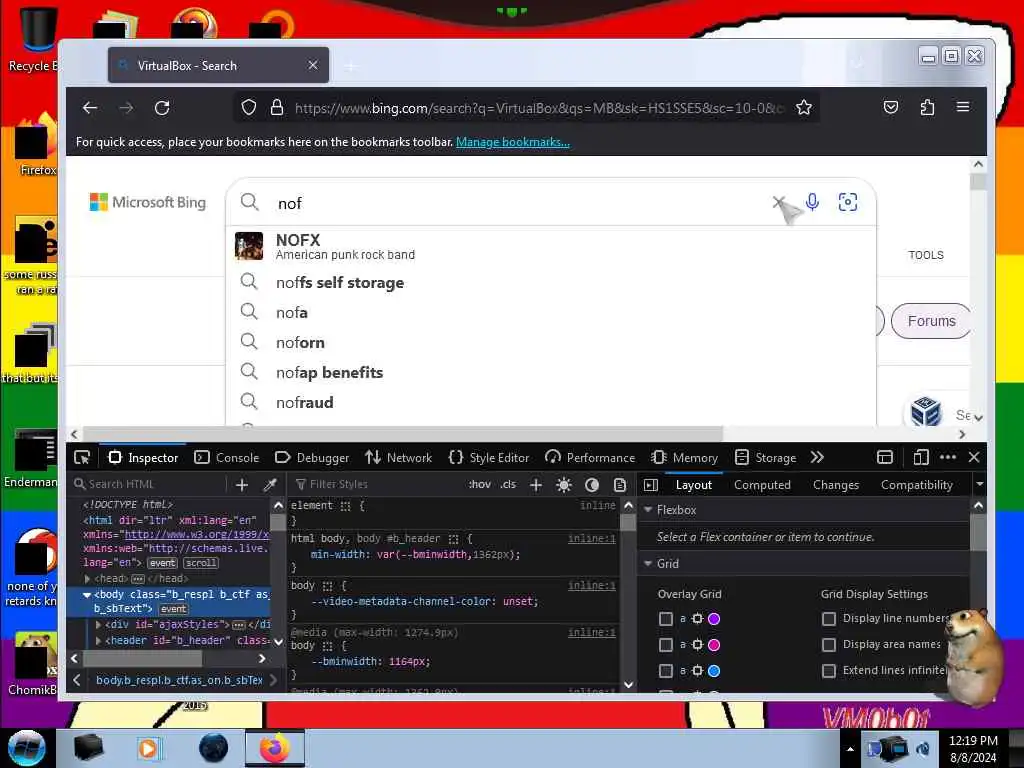Enable Display area names
The height and width of the screenshot is (768, 1024).
(829, 645)
